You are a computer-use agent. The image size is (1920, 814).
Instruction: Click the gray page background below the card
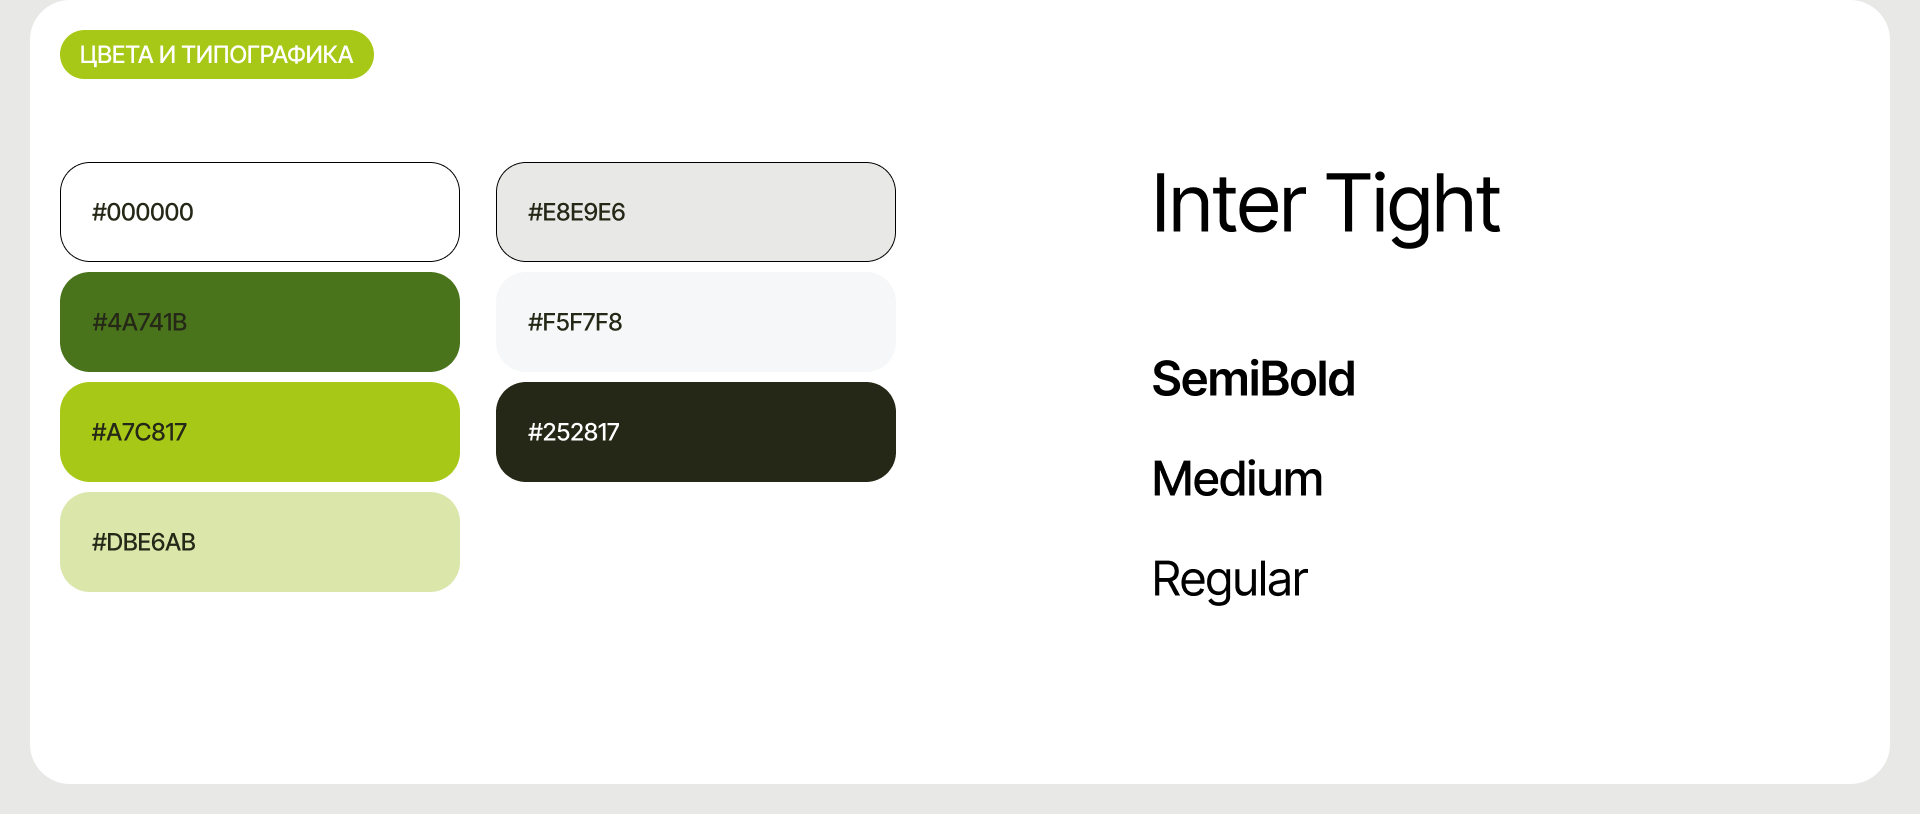(x=960, y=800)
